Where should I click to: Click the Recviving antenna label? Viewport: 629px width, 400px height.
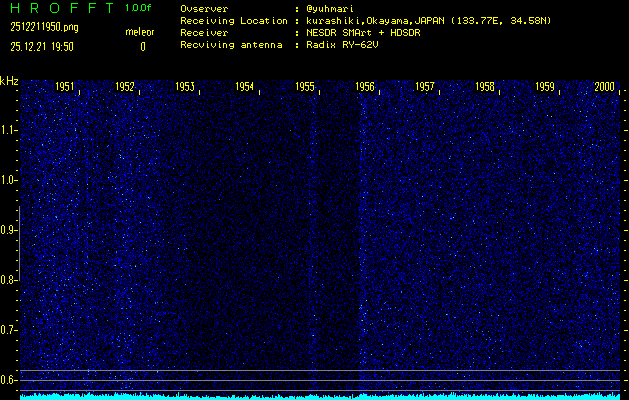[231, 45]
